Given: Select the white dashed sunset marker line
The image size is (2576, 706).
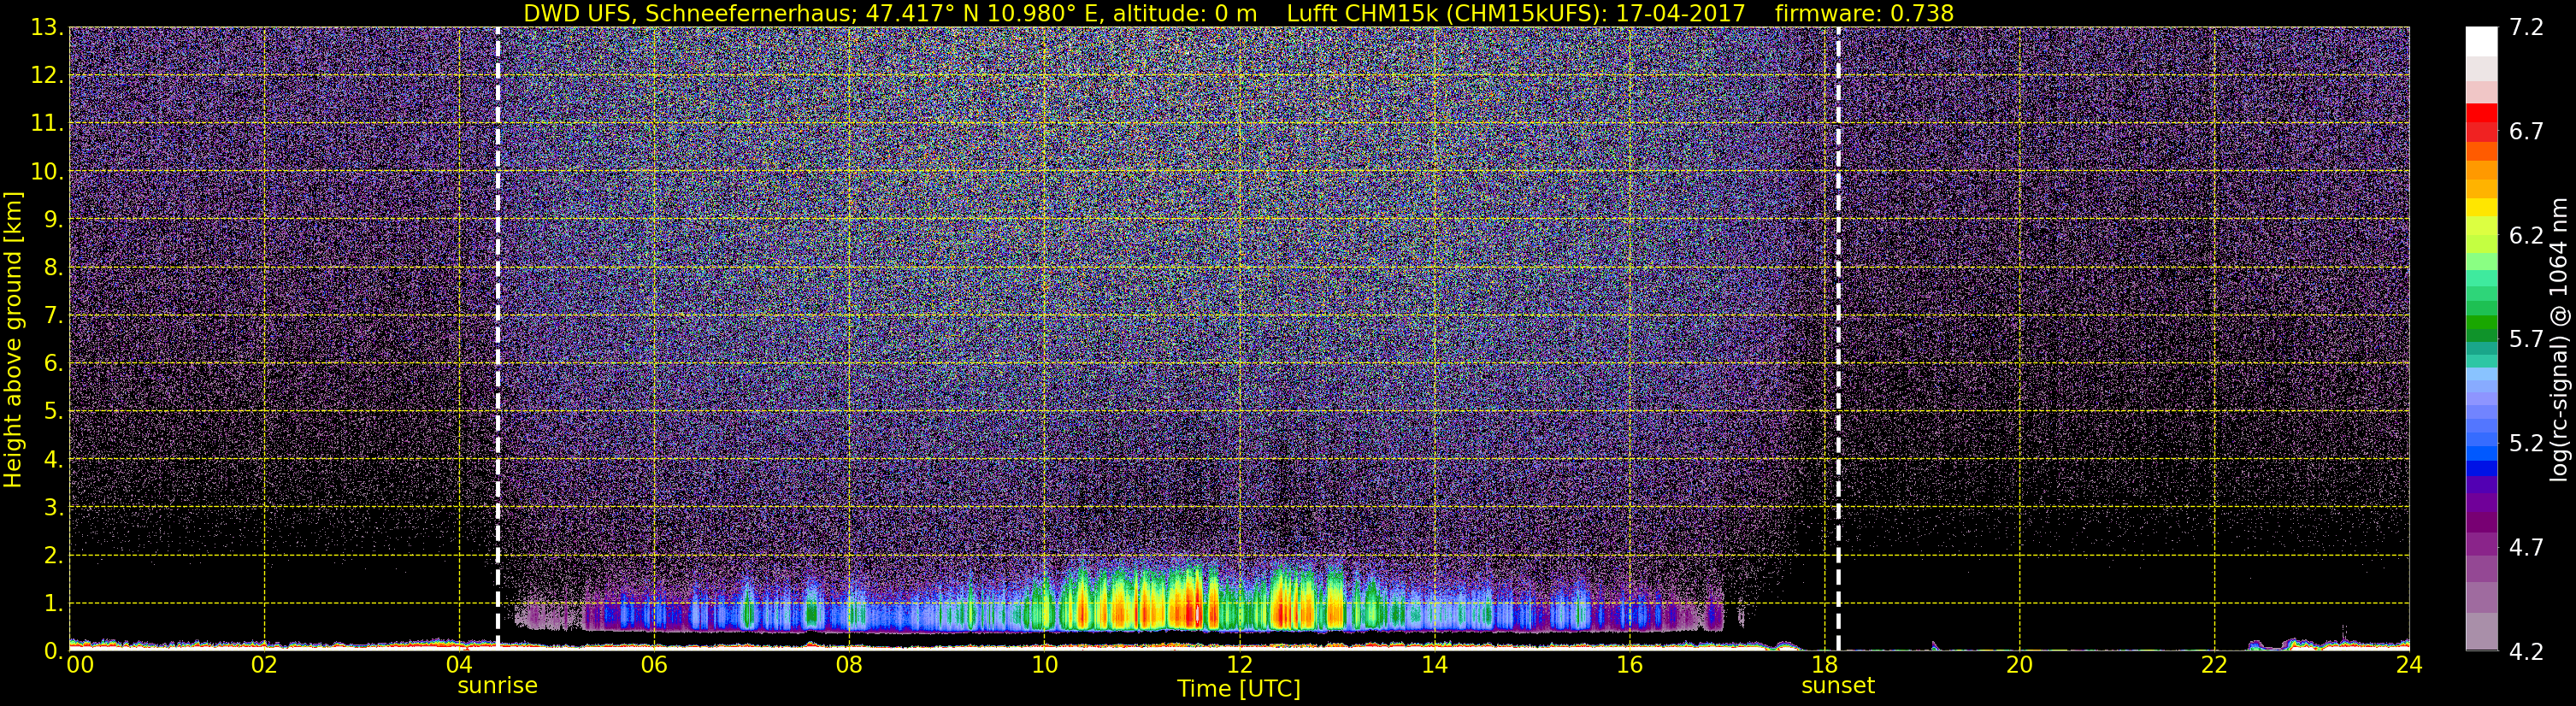Looking at the screenshot, I should [1838, 338].
